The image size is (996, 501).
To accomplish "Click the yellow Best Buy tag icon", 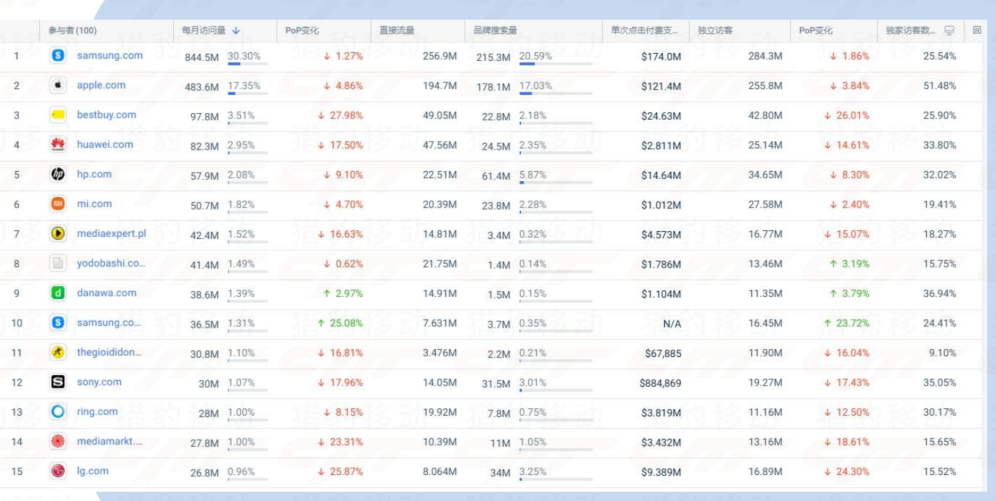I will (58, 115).
